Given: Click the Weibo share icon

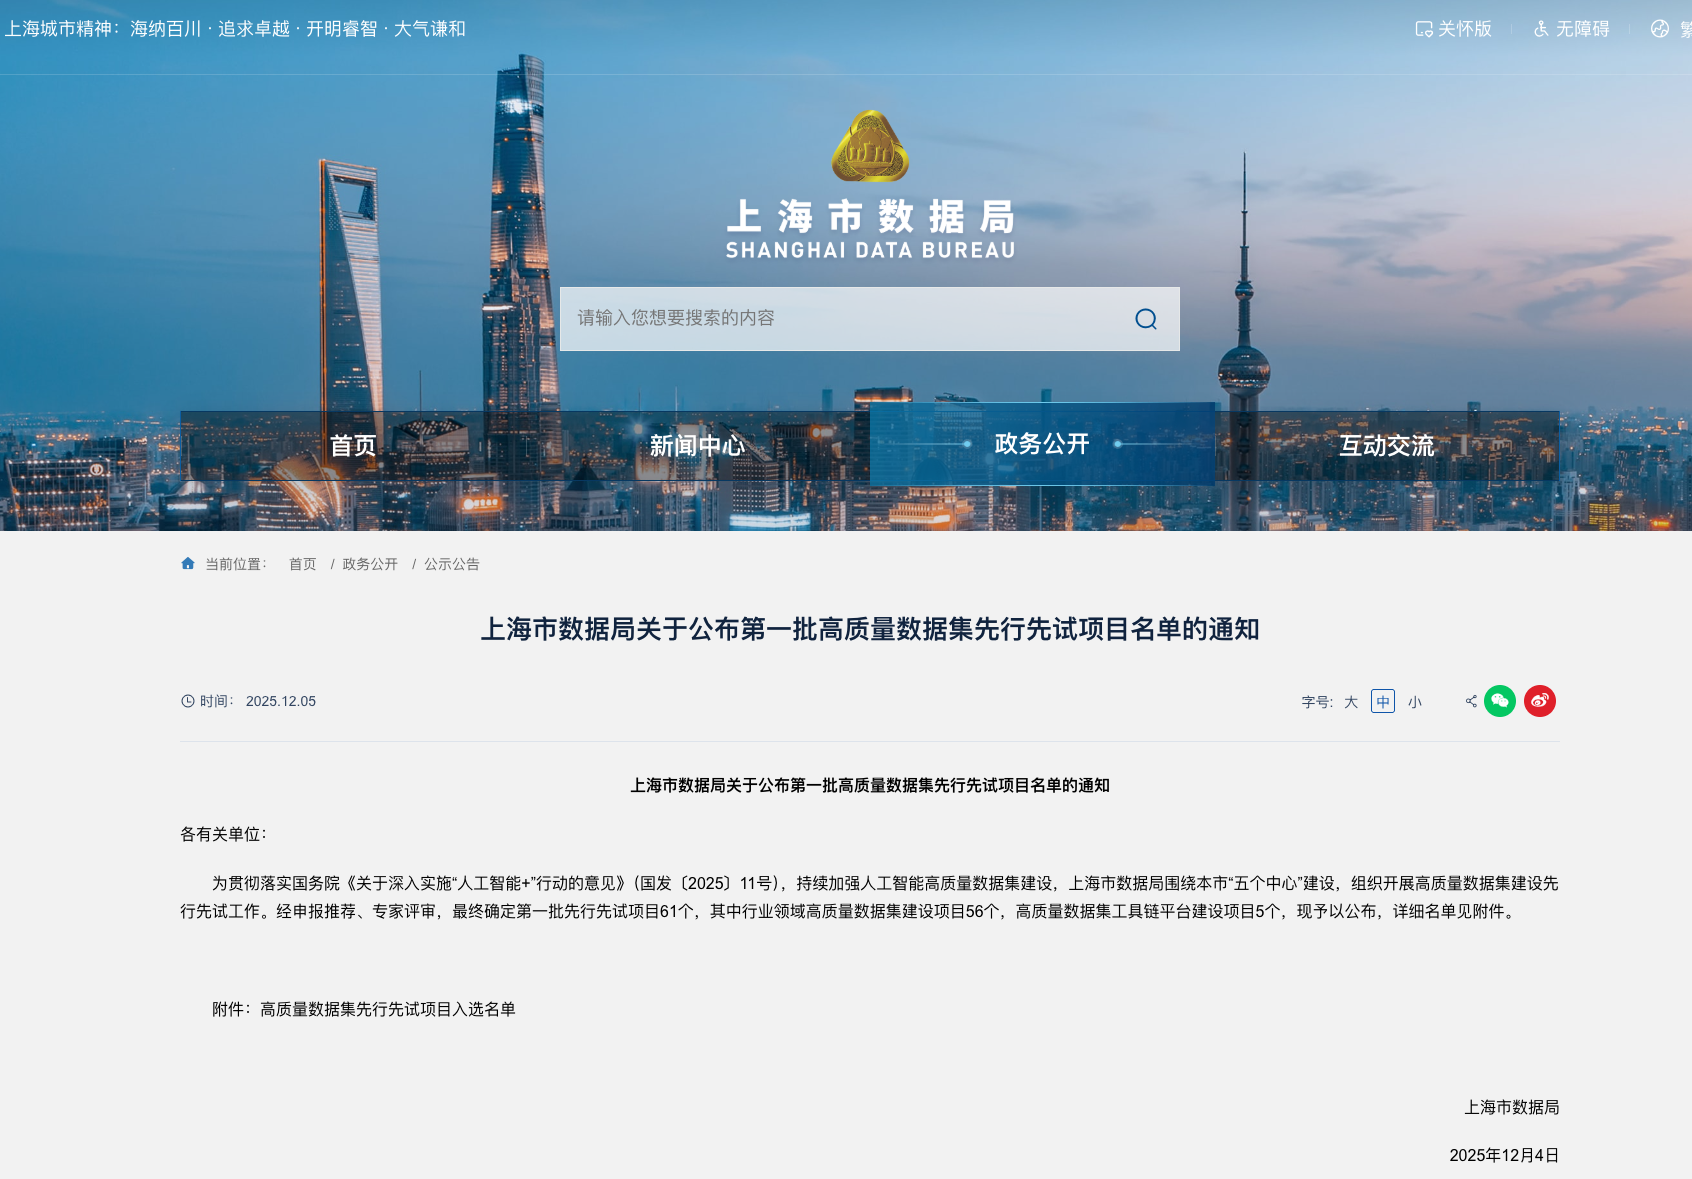Looking at the screenshot, I should (x=1539, y=701).
